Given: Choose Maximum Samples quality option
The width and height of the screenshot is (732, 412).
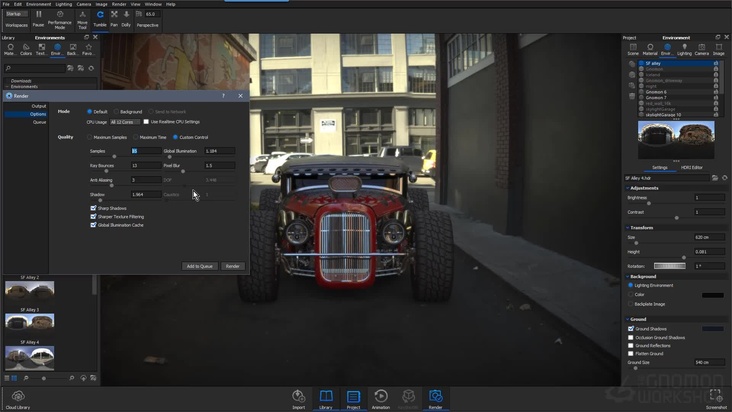Looking at the screenshot, I should pos(90,137).
